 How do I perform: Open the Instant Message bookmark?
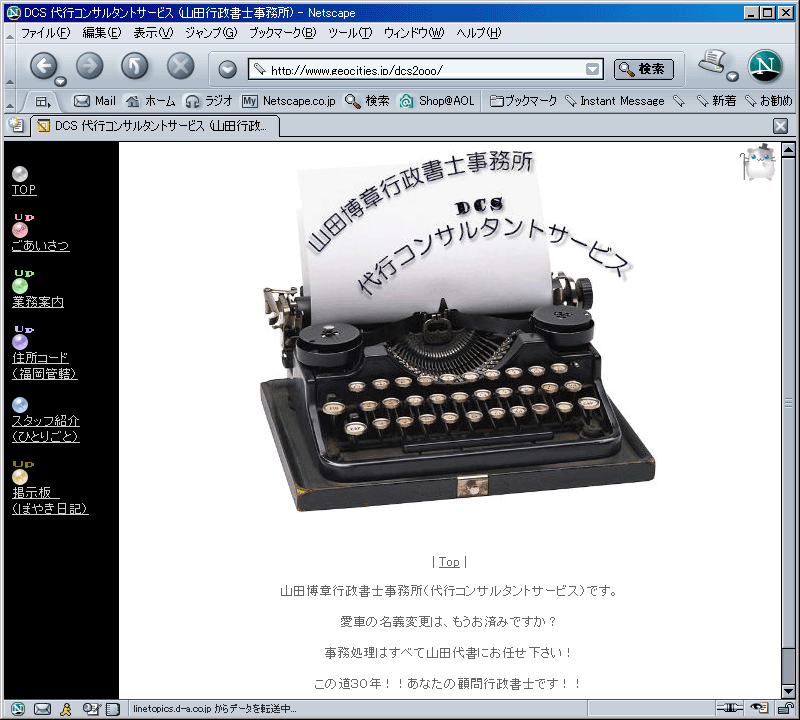pyautogui.click(x=615, y=101)
